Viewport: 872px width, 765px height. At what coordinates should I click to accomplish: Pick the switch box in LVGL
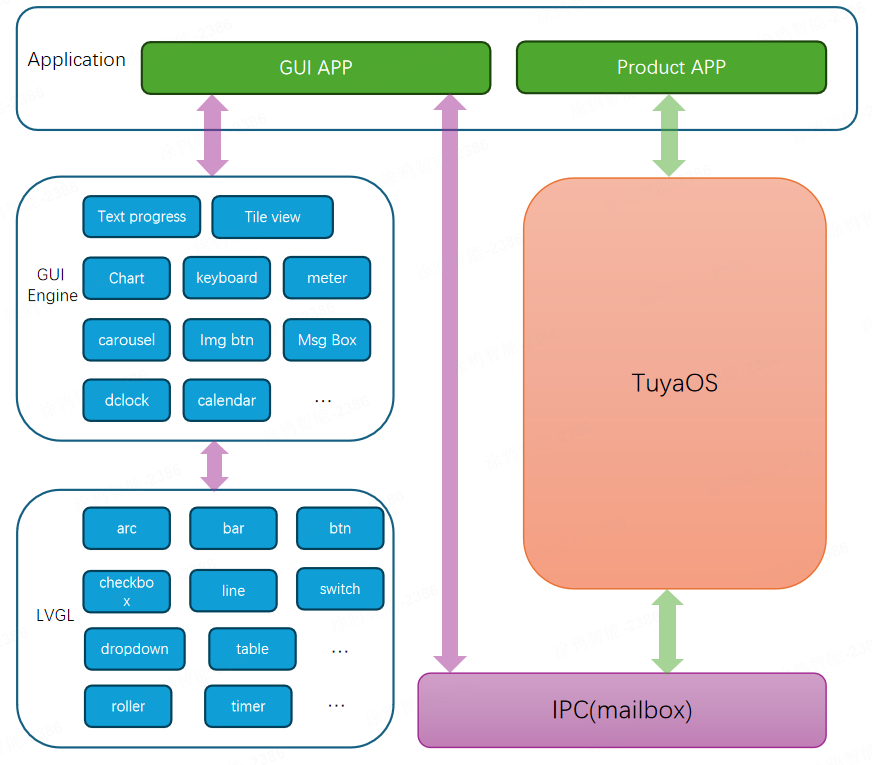pos(340,589)
